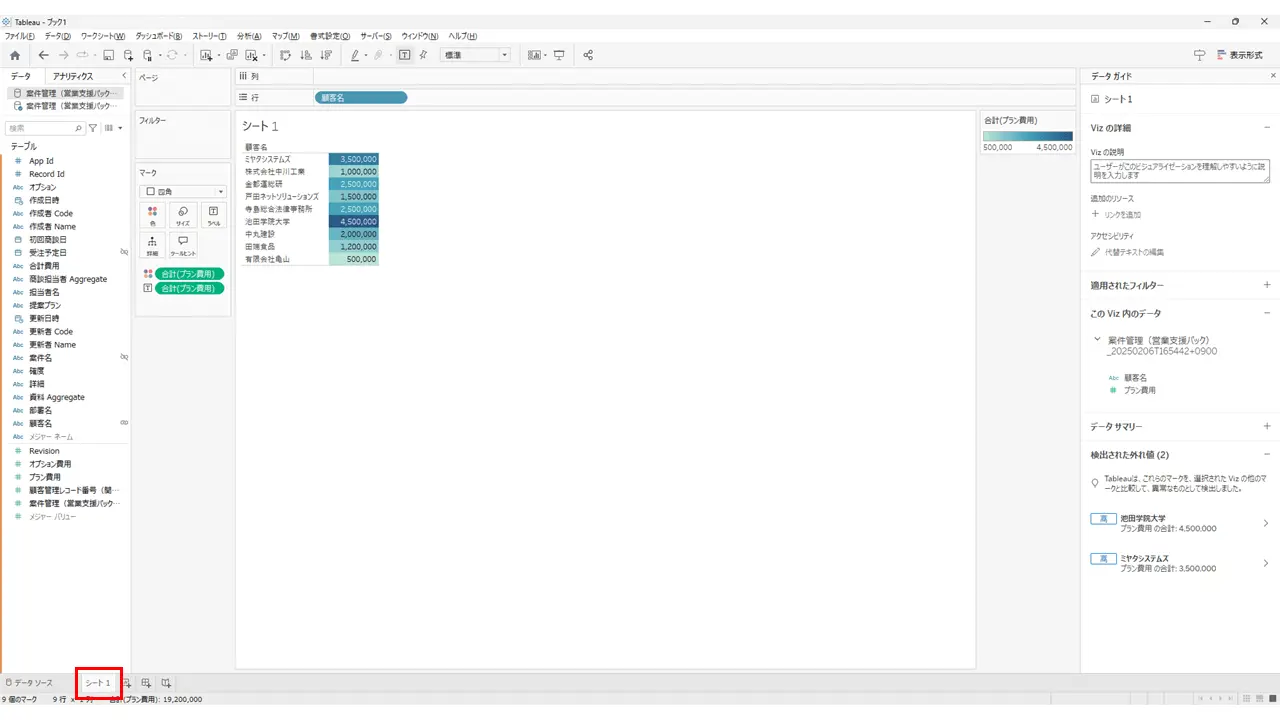Click the Add new data source icon
Image resolution: width=1280 pixels, height=720 pixels.
tap(128, 55)
